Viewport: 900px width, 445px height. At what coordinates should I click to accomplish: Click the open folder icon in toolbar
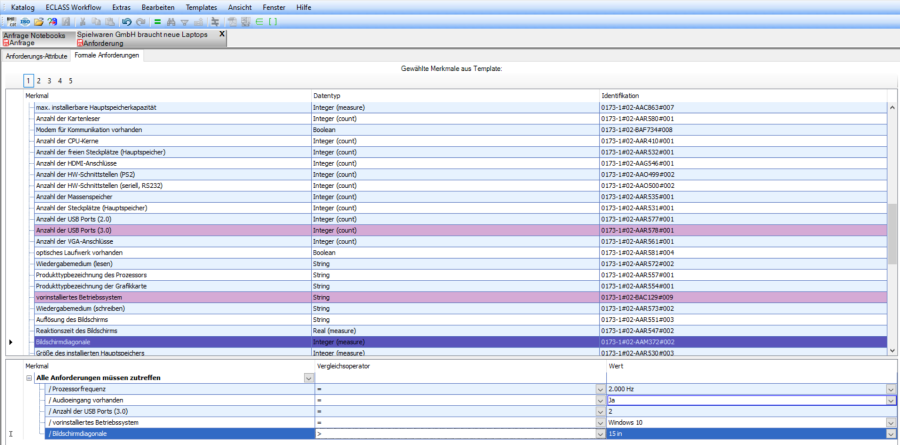(x=38, y=21)
